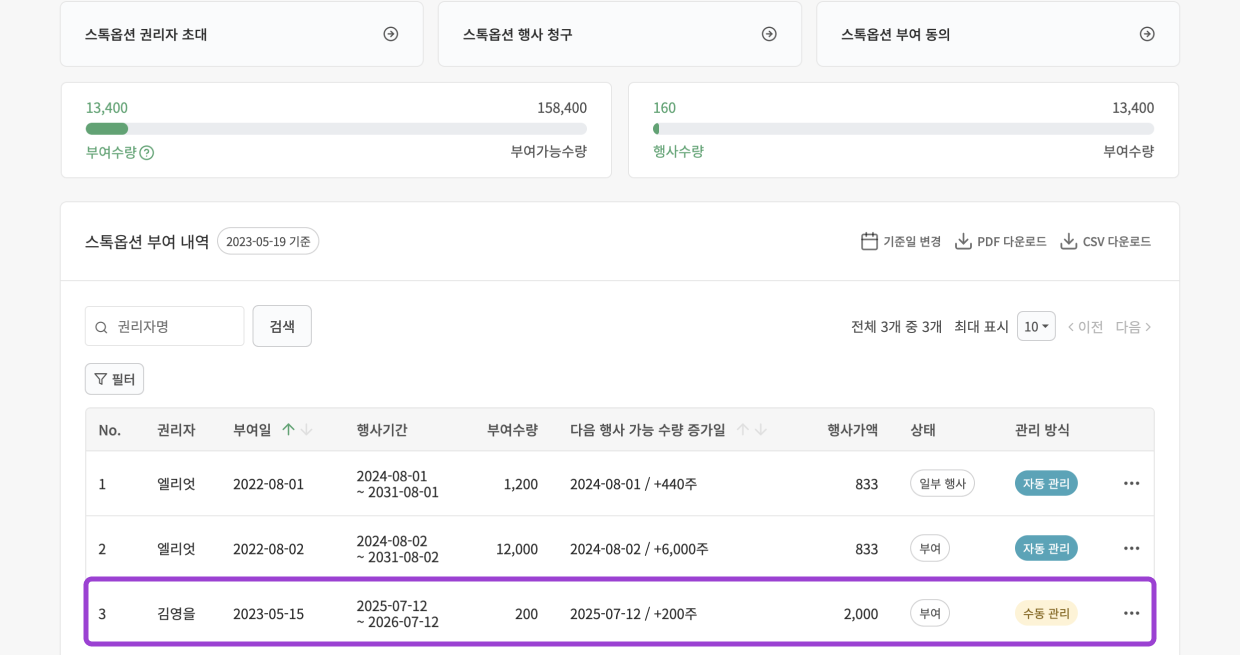The height and width of the screenshot is (655, 1240).
Task: Open more options menu for row 1 엘리엇
Action: 1131,483
